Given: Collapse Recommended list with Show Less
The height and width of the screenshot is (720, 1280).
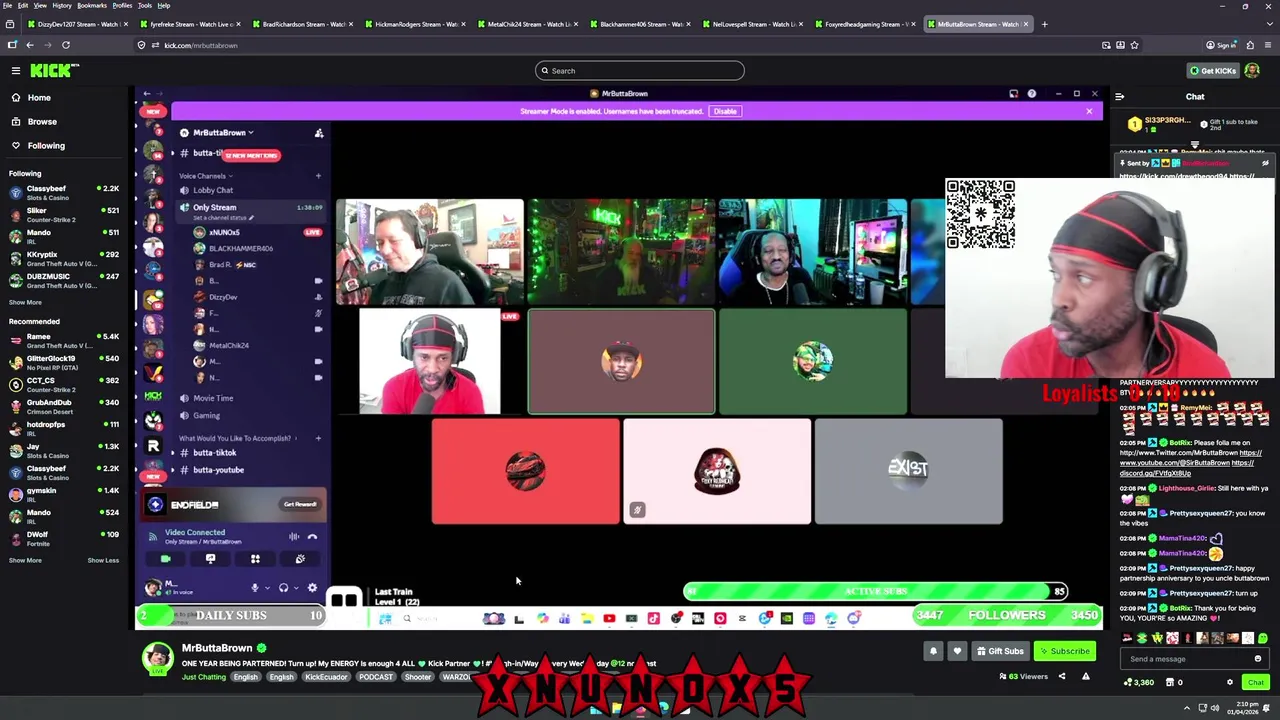Looking at the screenshot, I should point(102,560).
